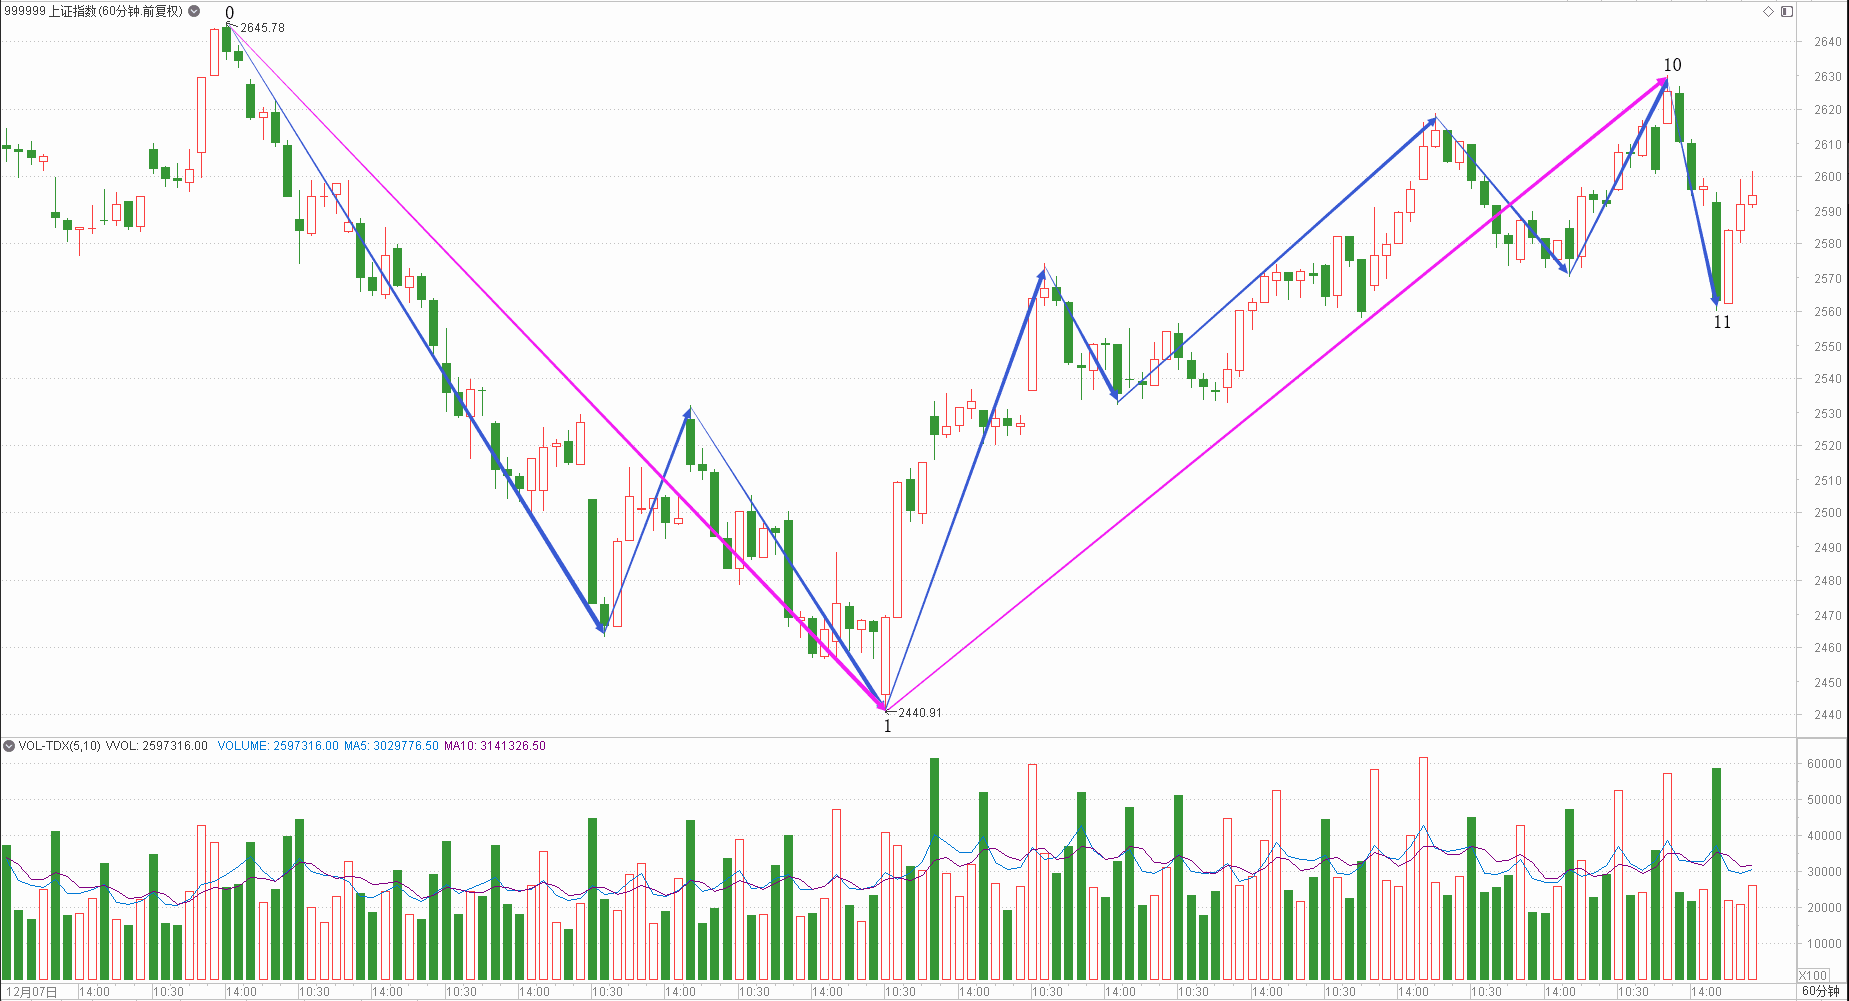The height and width of the screenshot is (1001, 1849).
Task: Click the VVOL: 2597316.00 value
Action: pyautogui.click(x=157, y=746)
